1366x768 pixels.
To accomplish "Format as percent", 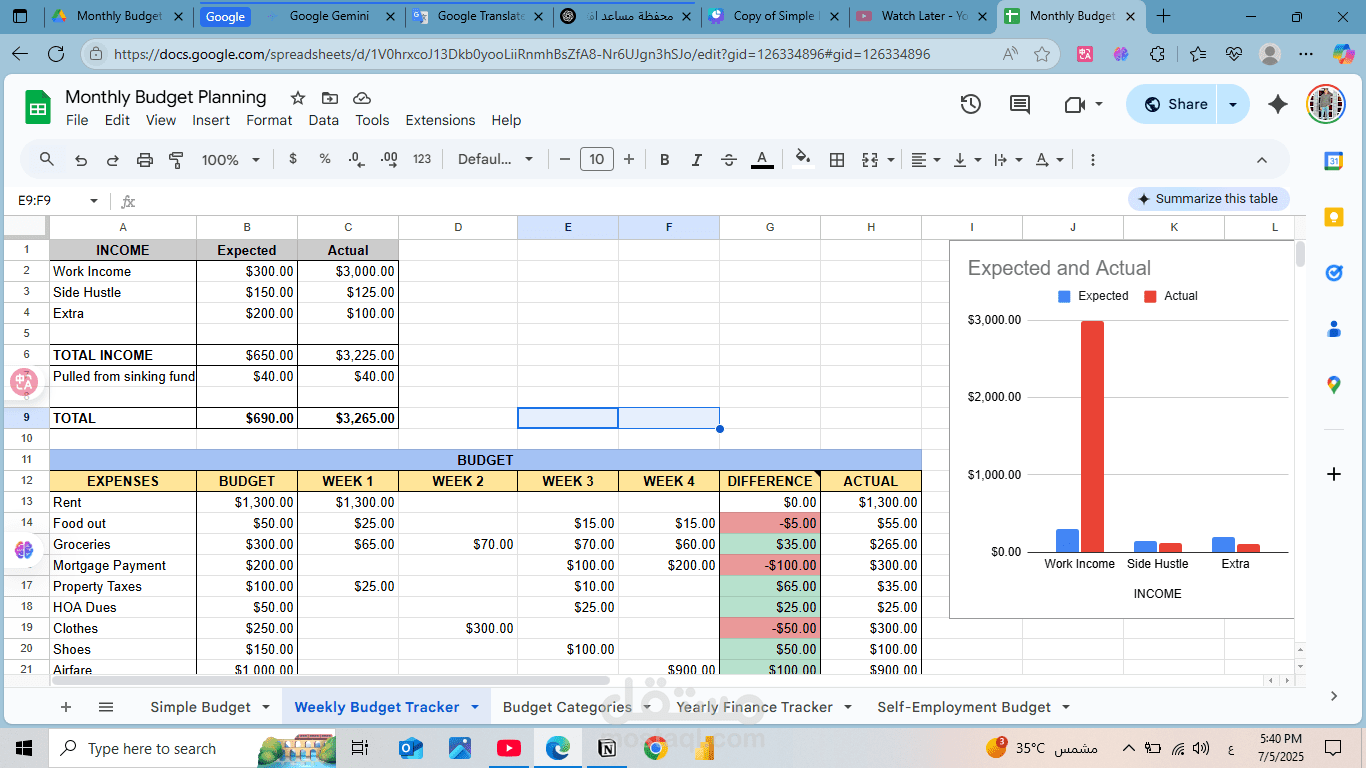I will click(325, 159).
